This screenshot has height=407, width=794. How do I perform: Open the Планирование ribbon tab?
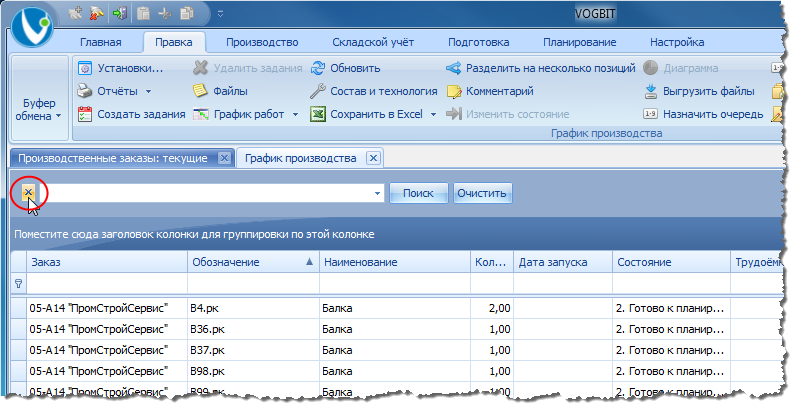click(580, 43)
